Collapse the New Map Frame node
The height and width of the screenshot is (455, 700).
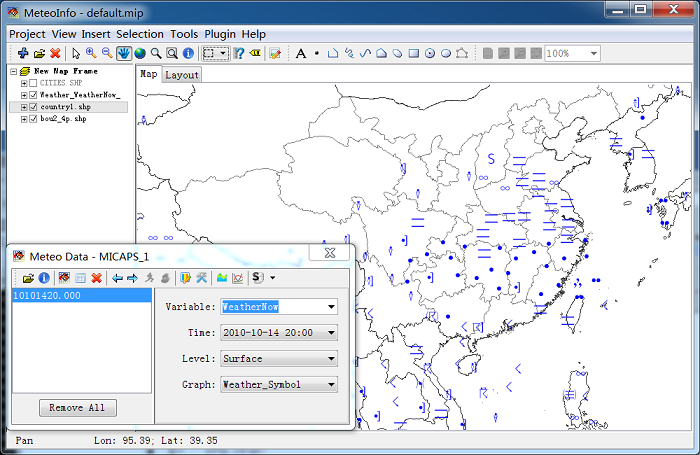14,71
